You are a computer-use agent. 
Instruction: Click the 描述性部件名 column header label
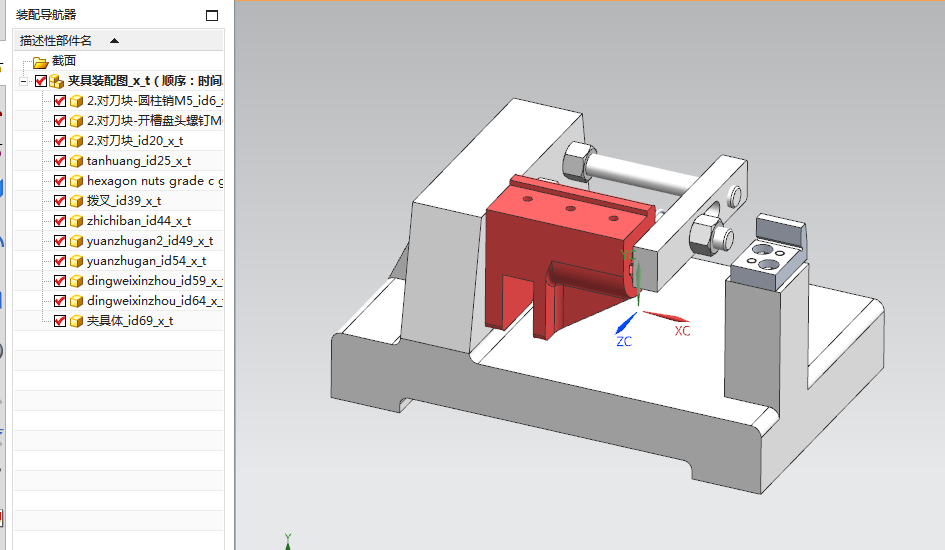(56, 41)
